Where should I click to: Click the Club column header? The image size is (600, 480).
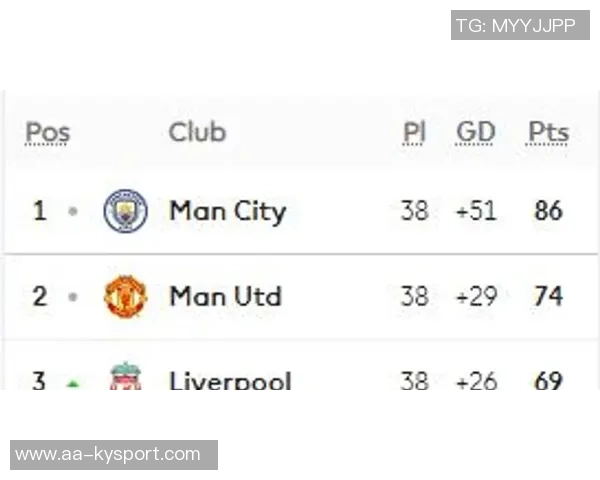pyautogui.click(x=197, y=132)
